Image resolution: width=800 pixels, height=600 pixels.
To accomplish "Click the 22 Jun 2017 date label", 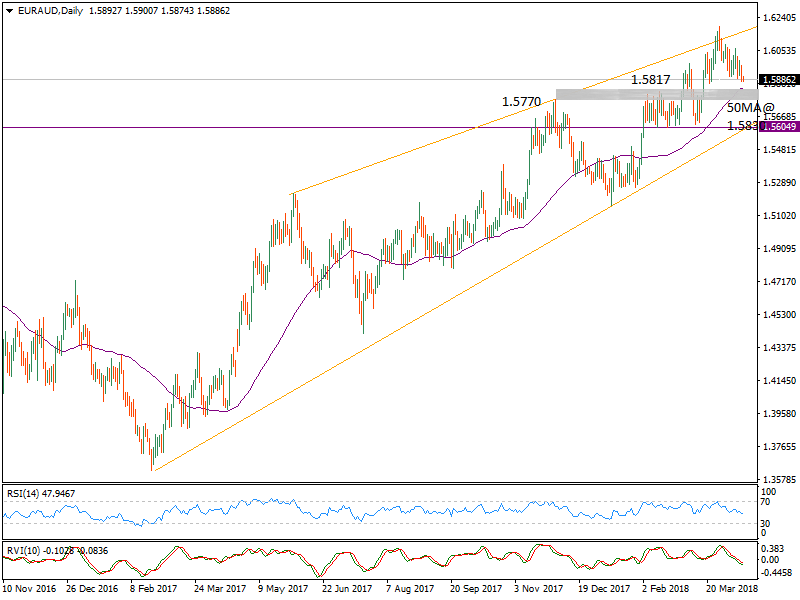I will tap(347, 588).
